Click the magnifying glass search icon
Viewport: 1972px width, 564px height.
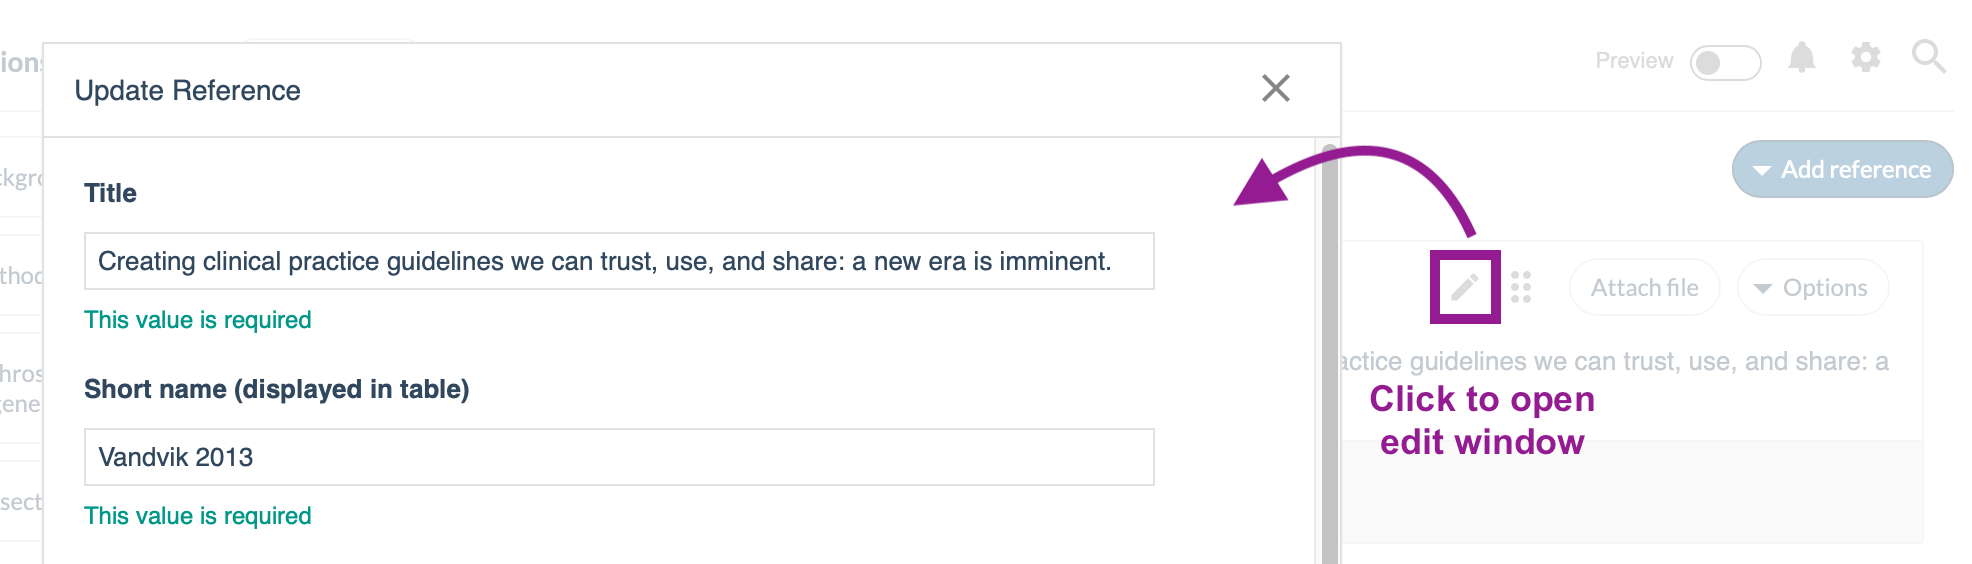coord(1929,57)
